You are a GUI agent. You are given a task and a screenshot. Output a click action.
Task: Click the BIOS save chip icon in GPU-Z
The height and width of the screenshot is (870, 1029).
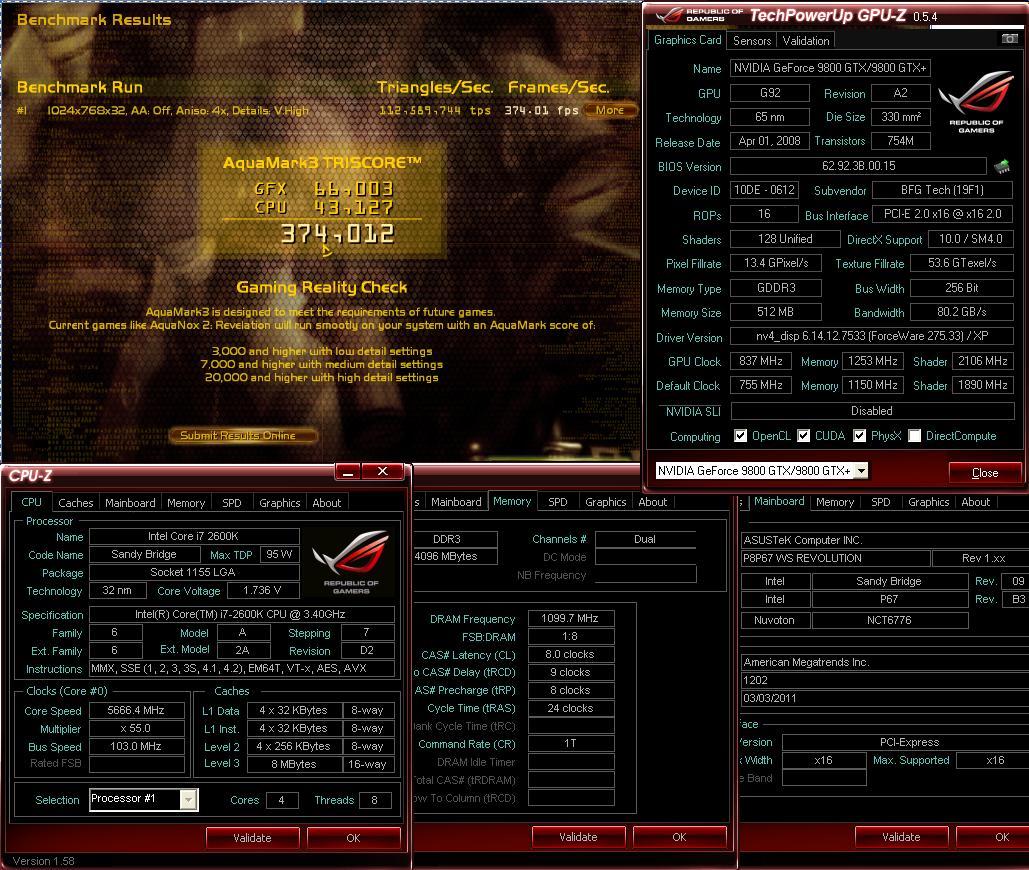1002,166
